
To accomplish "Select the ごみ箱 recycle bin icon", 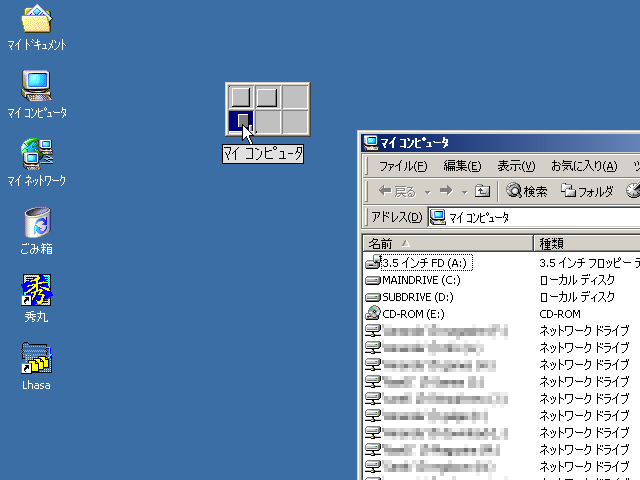I will 37,222.
